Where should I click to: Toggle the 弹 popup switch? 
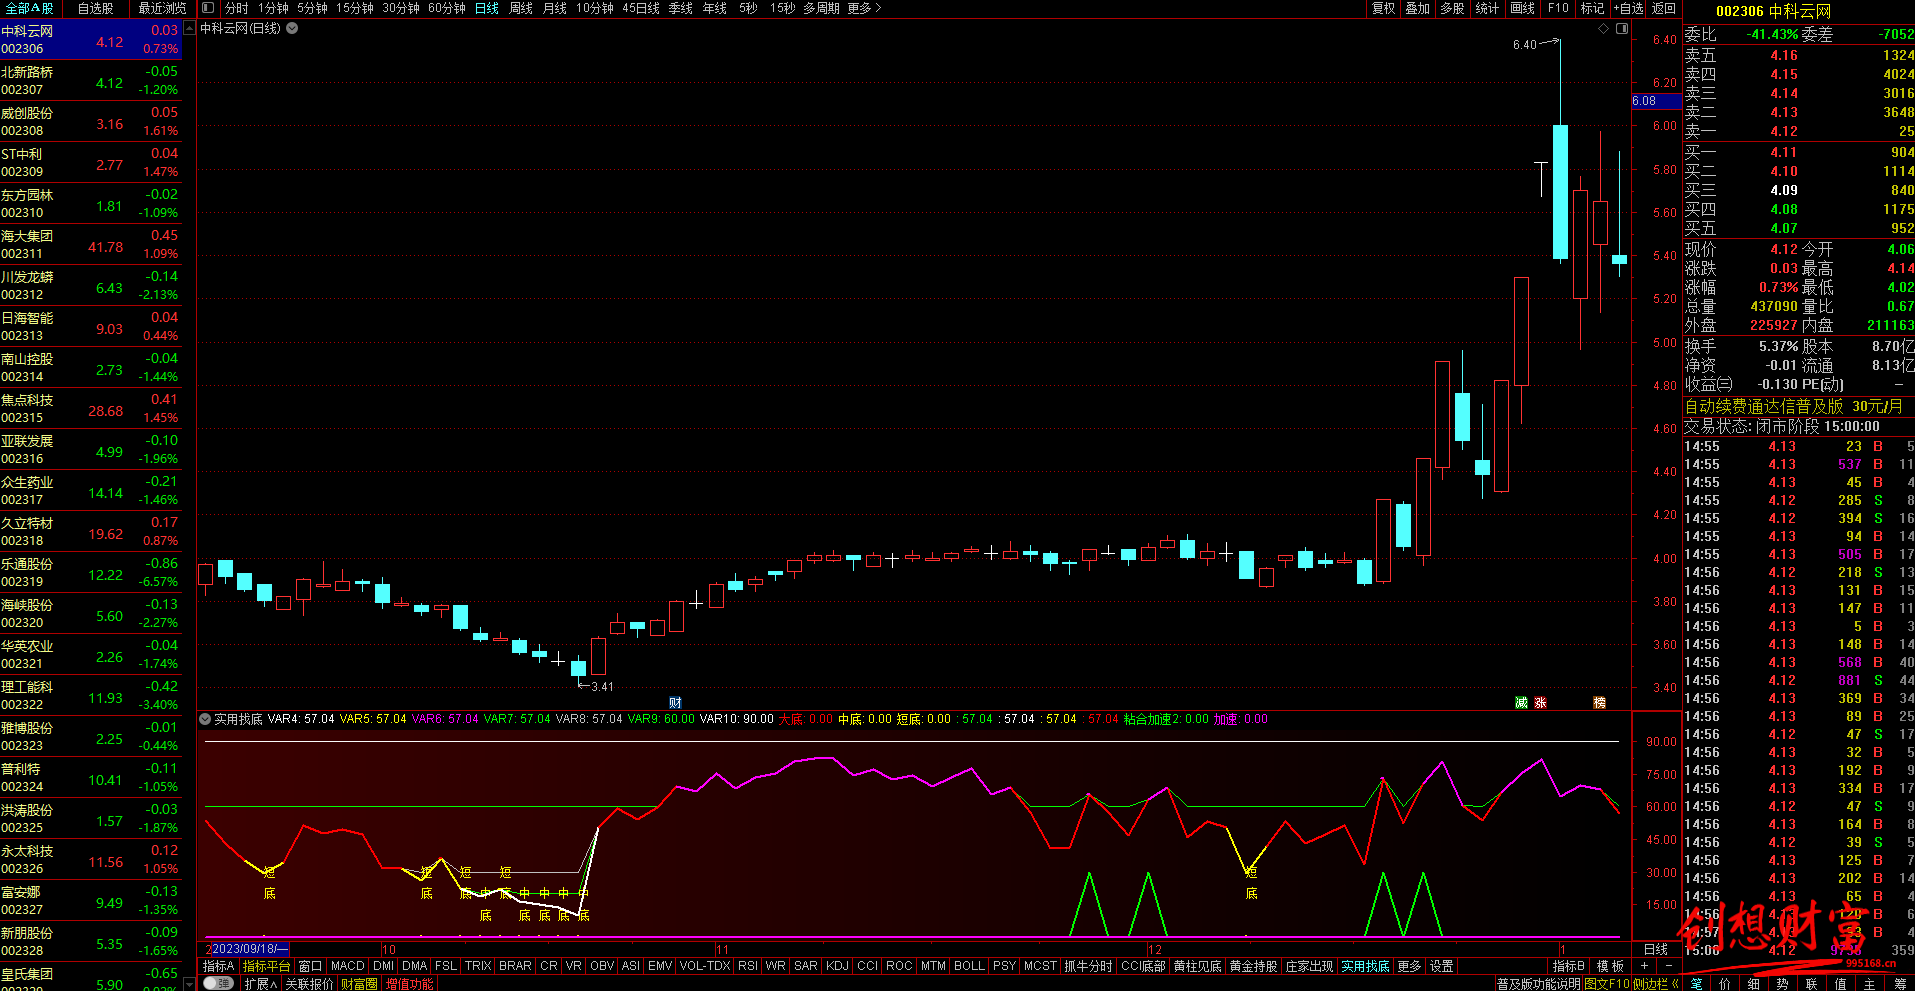click(218, 984)
